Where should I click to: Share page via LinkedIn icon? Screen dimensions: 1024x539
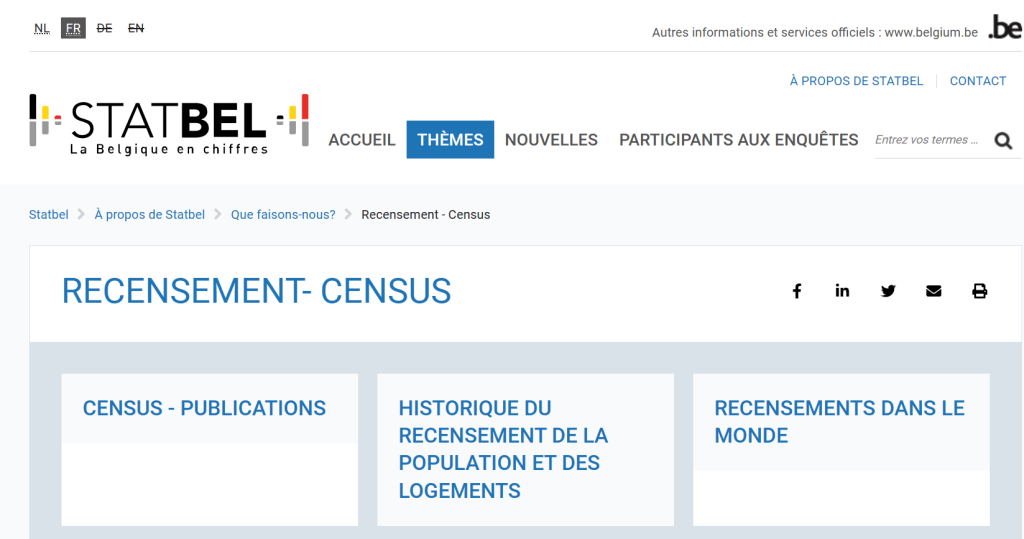(x=842, y=291)
